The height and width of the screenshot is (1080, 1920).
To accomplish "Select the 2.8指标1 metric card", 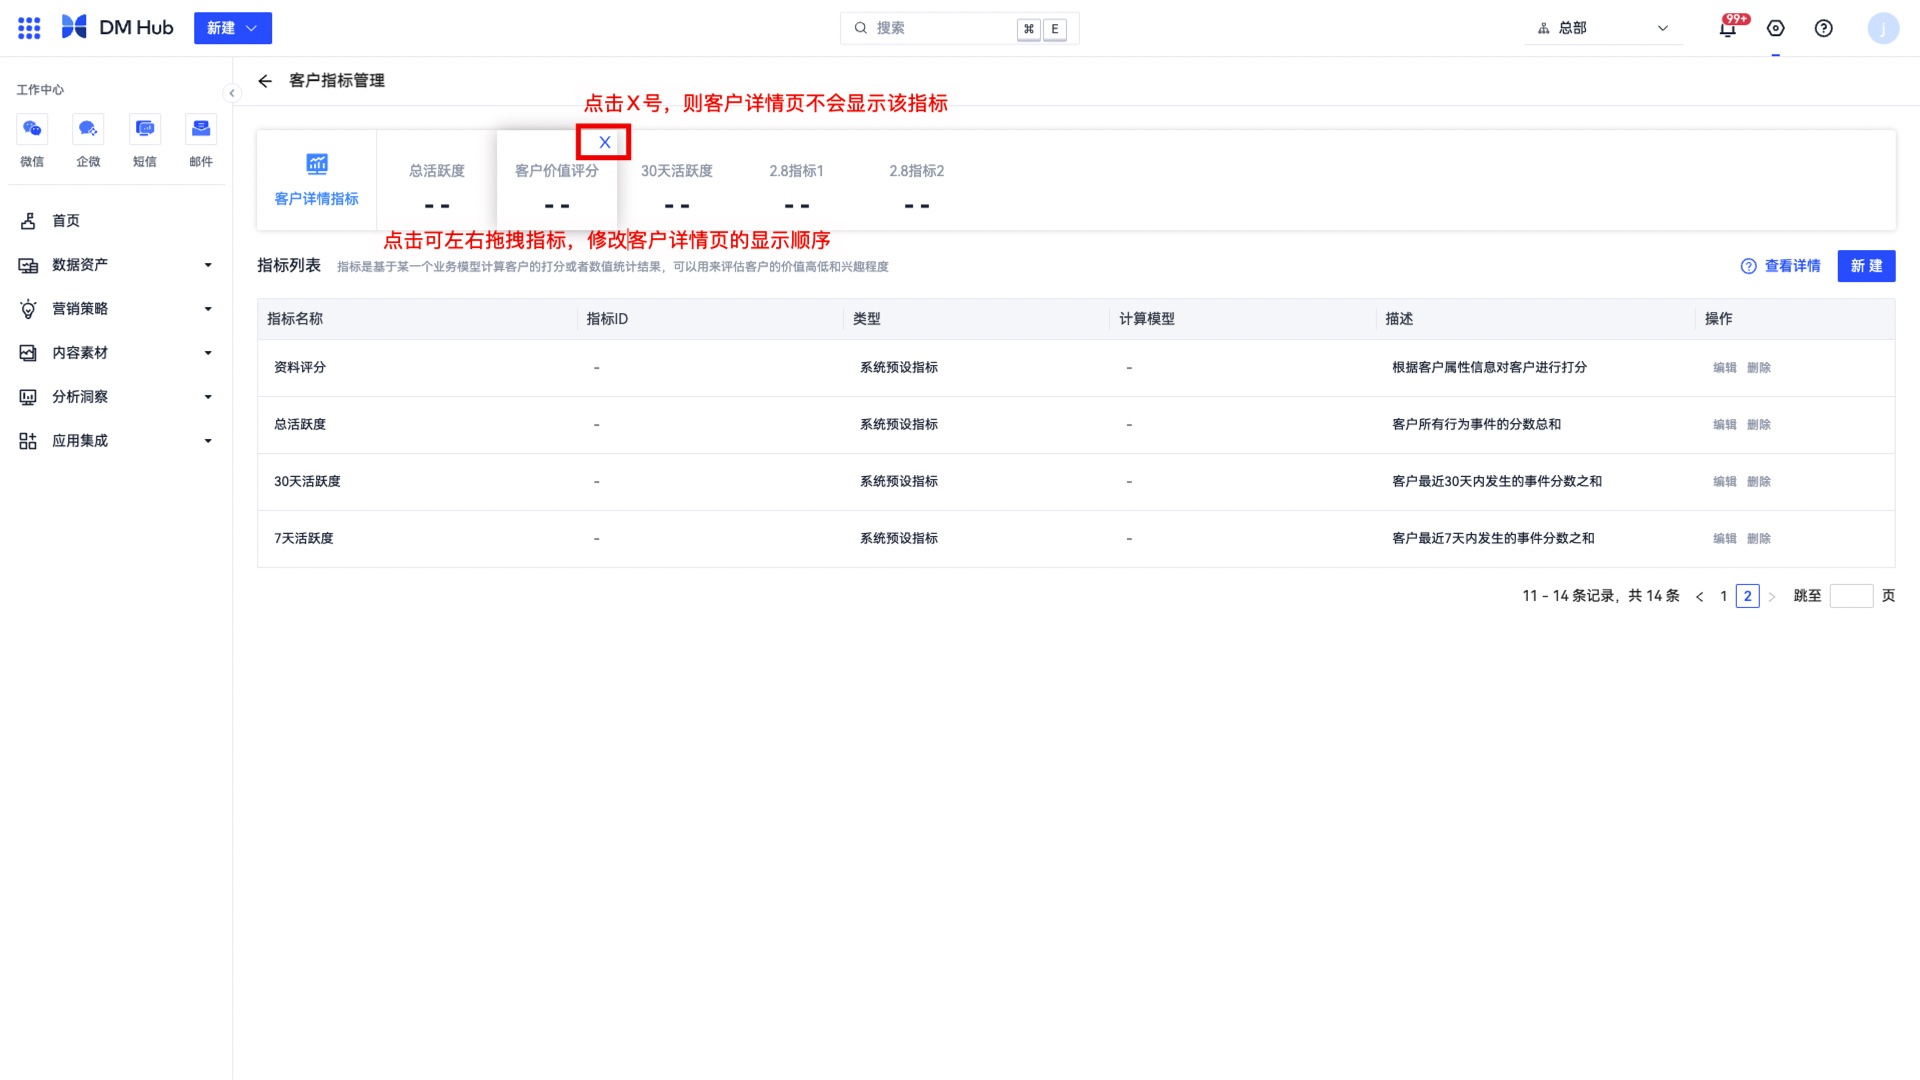I will tap(797, 181).
